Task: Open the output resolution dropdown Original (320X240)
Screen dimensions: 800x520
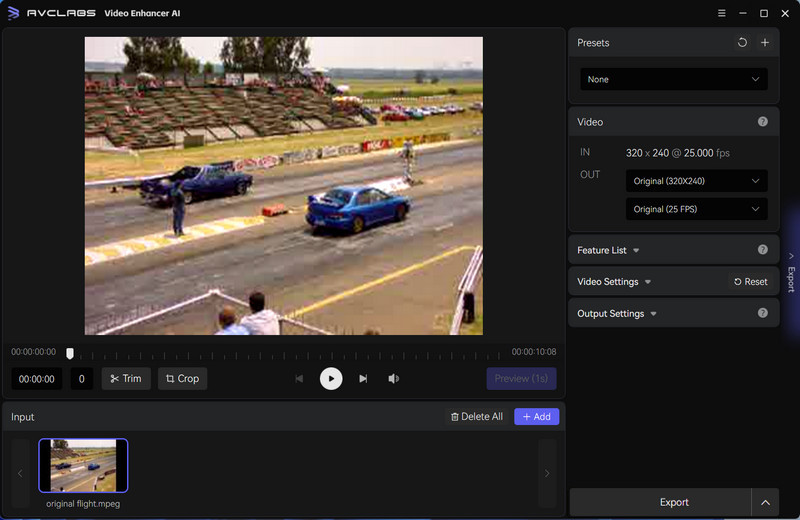Action: (x=696, y=181)
